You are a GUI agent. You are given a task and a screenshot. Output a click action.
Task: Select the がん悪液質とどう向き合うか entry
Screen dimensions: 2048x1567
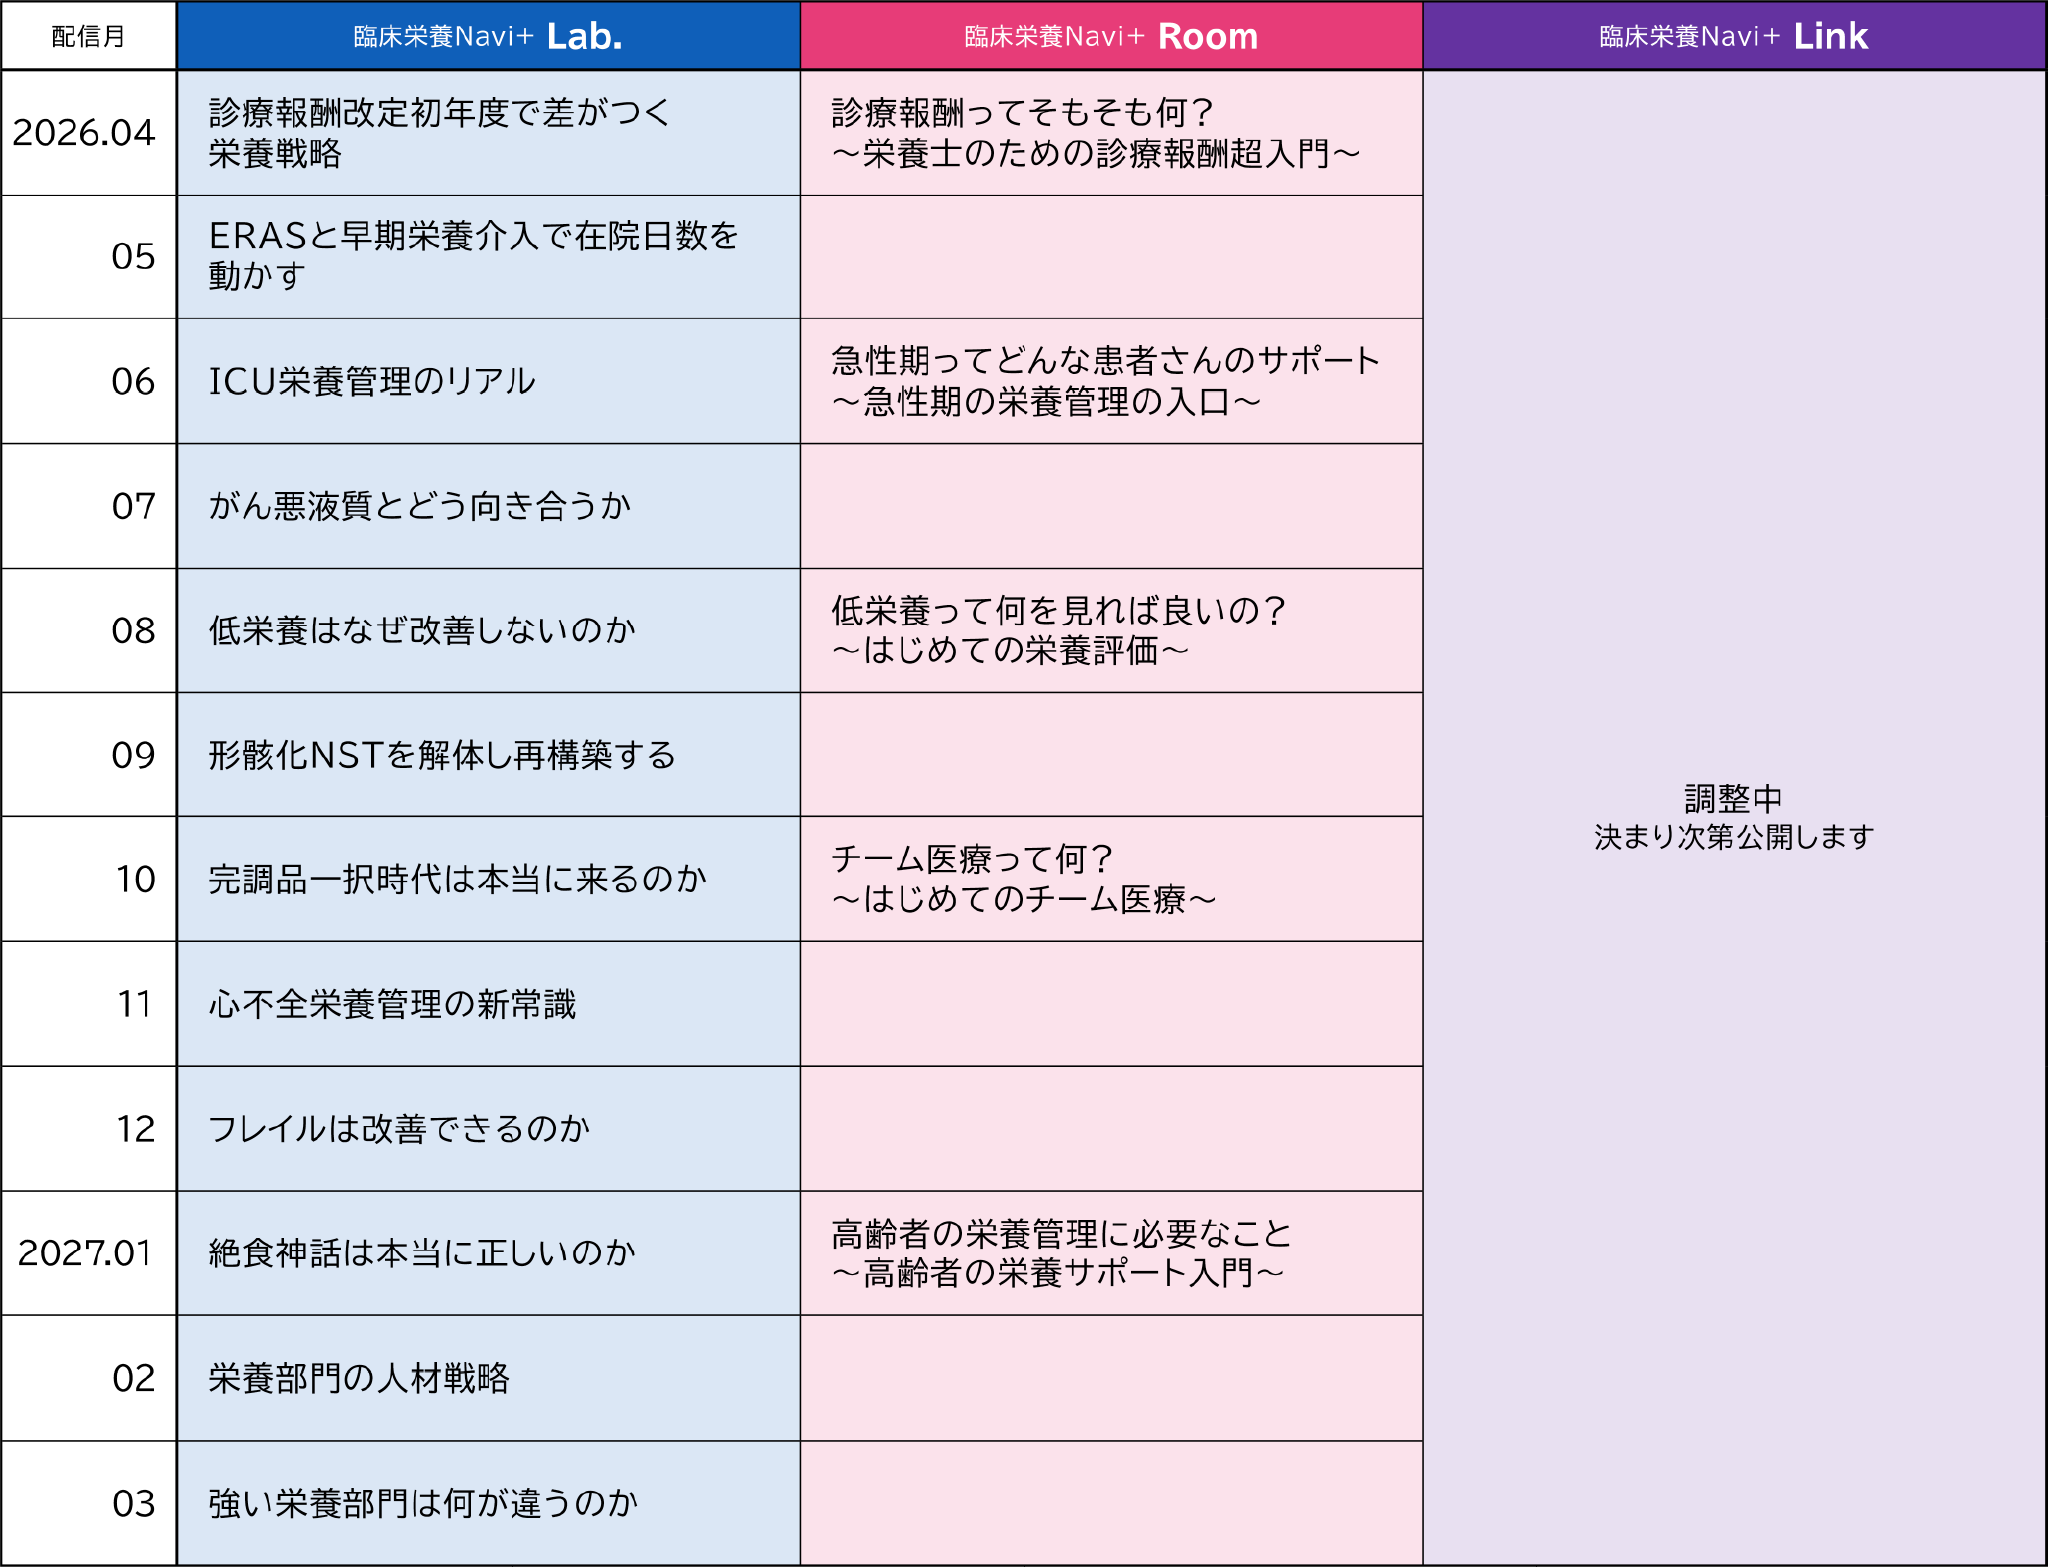(420, 506)
